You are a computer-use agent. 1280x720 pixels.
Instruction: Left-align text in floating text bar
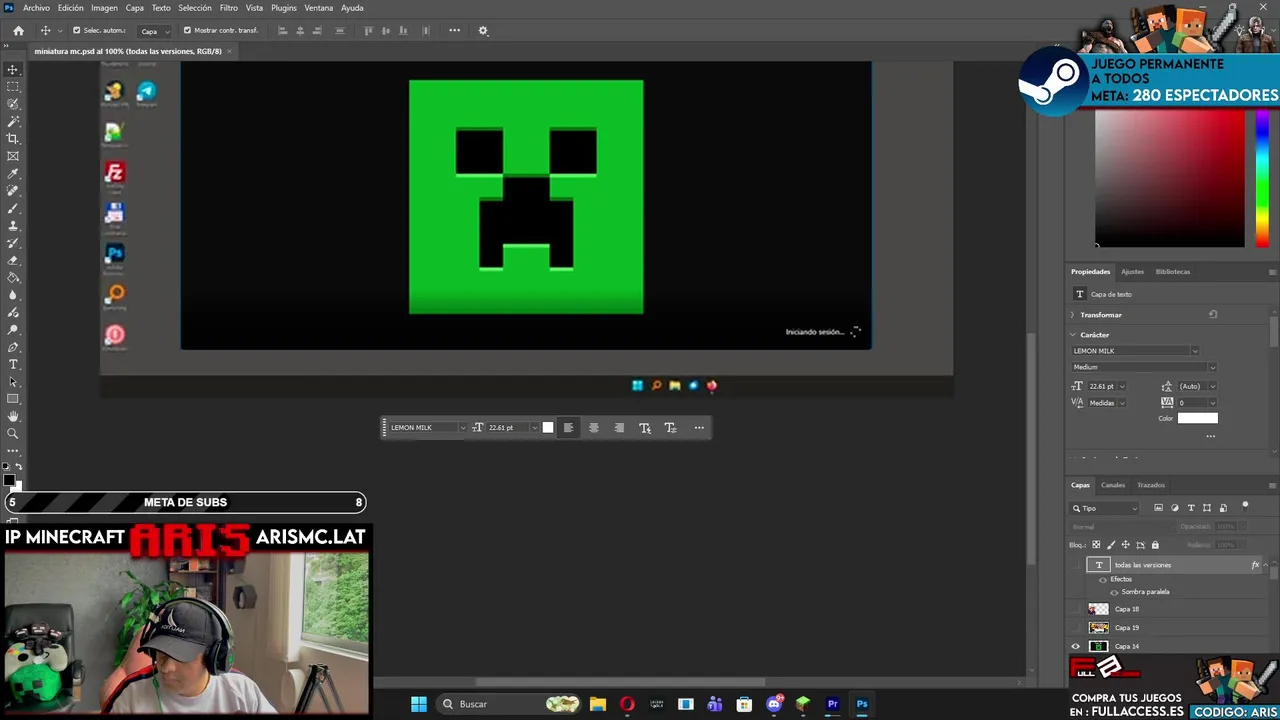tap(568, 428)
